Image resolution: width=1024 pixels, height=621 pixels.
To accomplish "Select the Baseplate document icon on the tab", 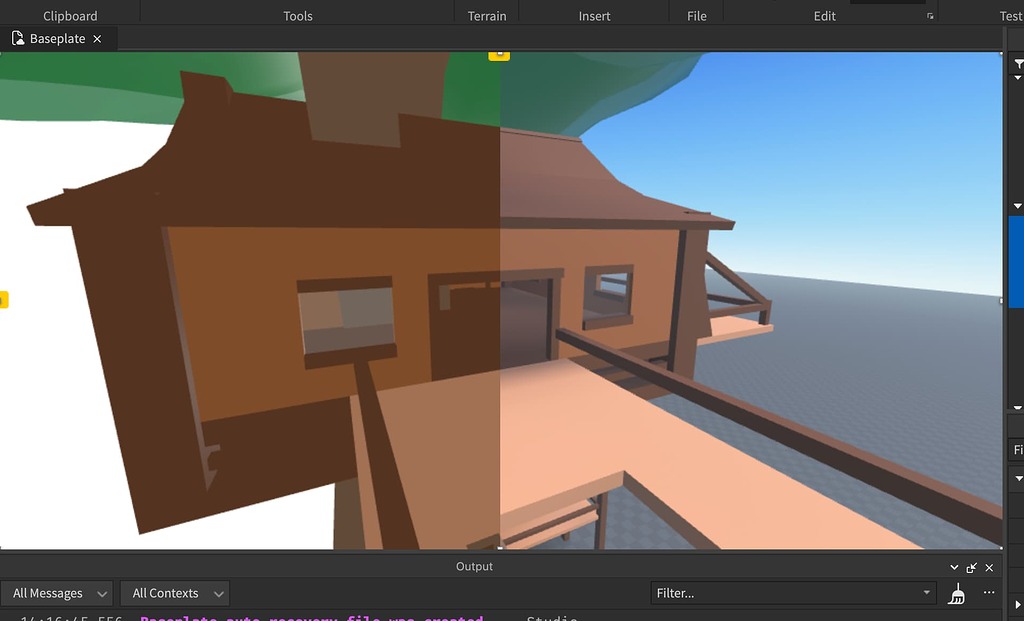I will pyautogui.click(x=16, y=38).
